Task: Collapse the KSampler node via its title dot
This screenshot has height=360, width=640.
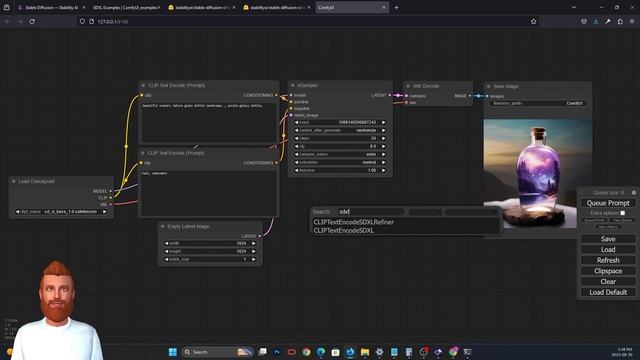Action: pos(293,85)
